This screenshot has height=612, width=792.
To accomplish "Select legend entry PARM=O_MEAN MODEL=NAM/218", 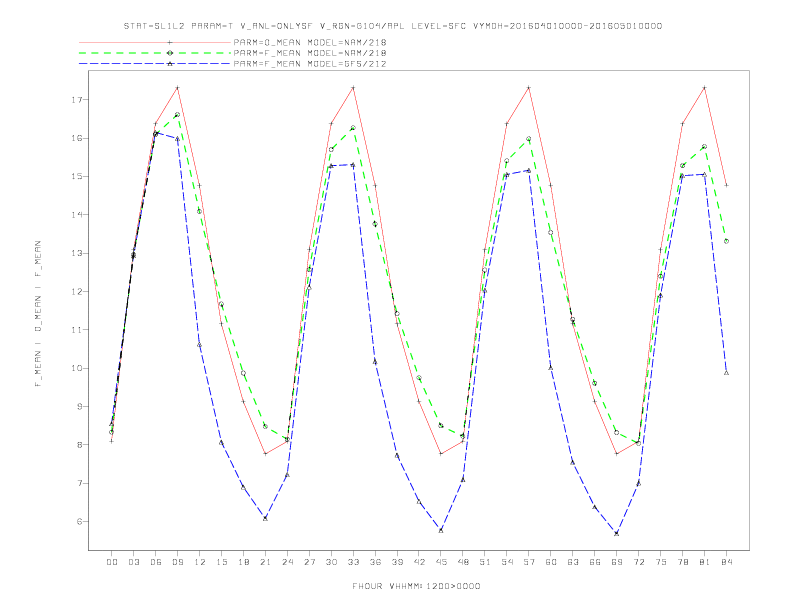I will (x=310, y=42).
